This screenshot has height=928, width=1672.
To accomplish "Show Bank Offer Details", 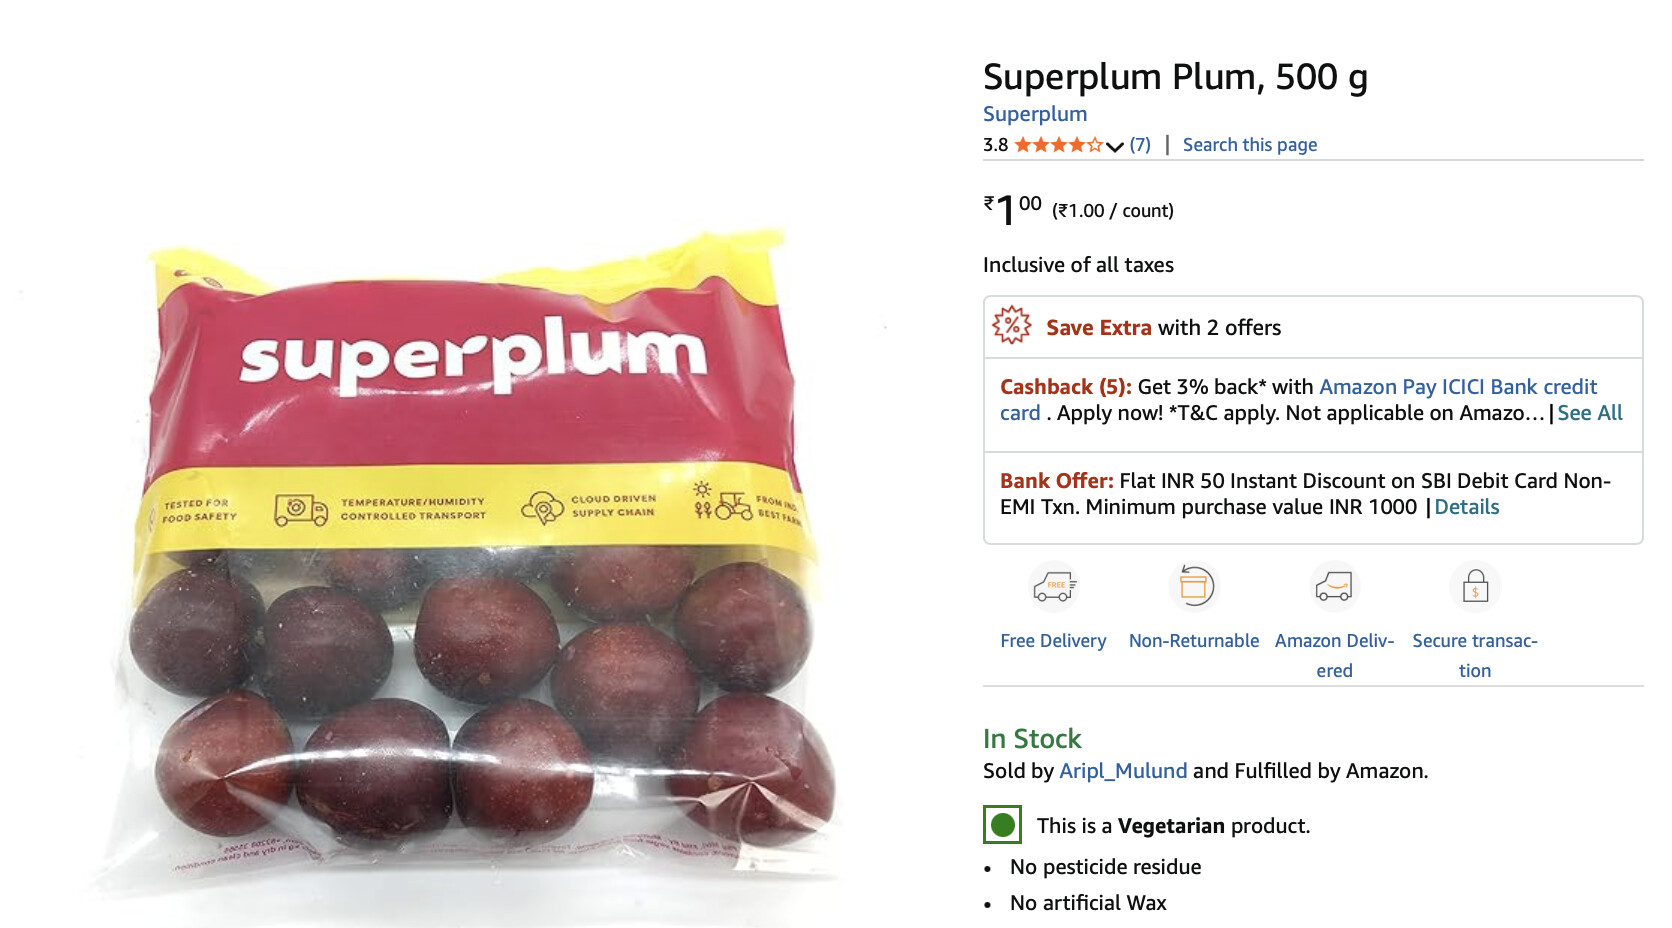I will tap(1467, 507).
